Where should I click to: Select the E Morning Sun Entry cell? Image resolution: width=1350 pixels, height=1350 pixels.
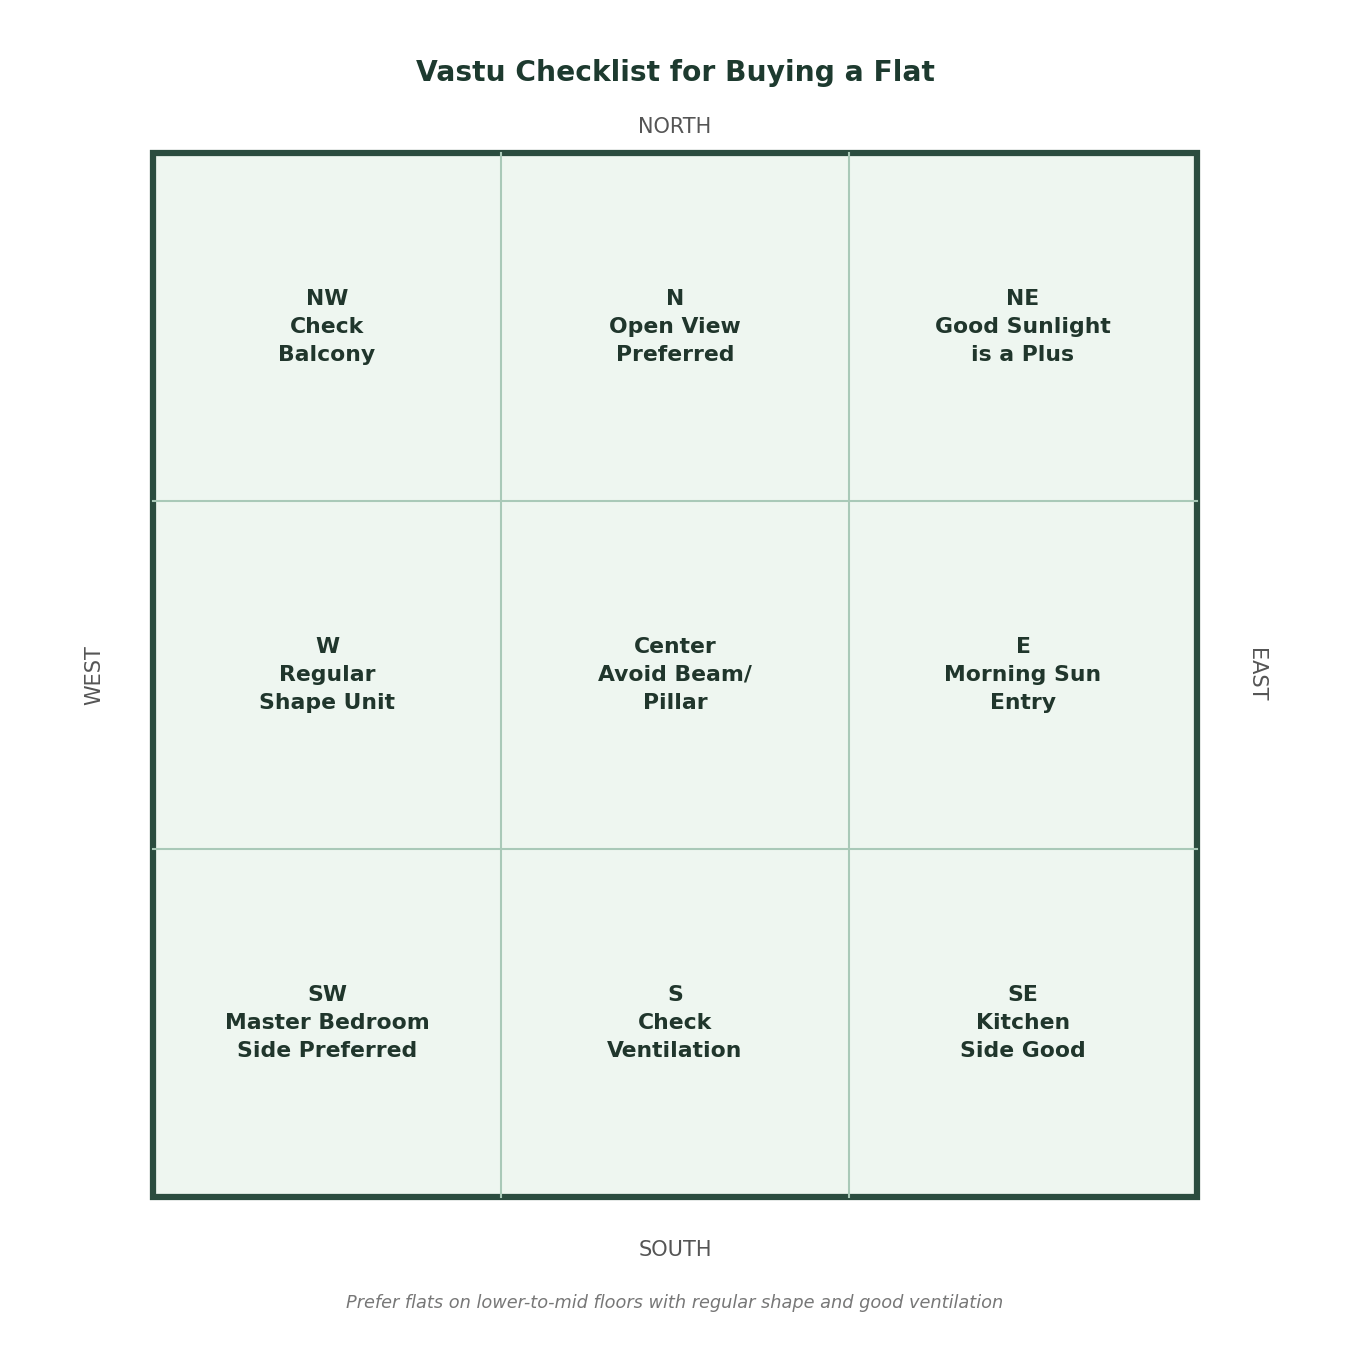(x=1023, y=675)
